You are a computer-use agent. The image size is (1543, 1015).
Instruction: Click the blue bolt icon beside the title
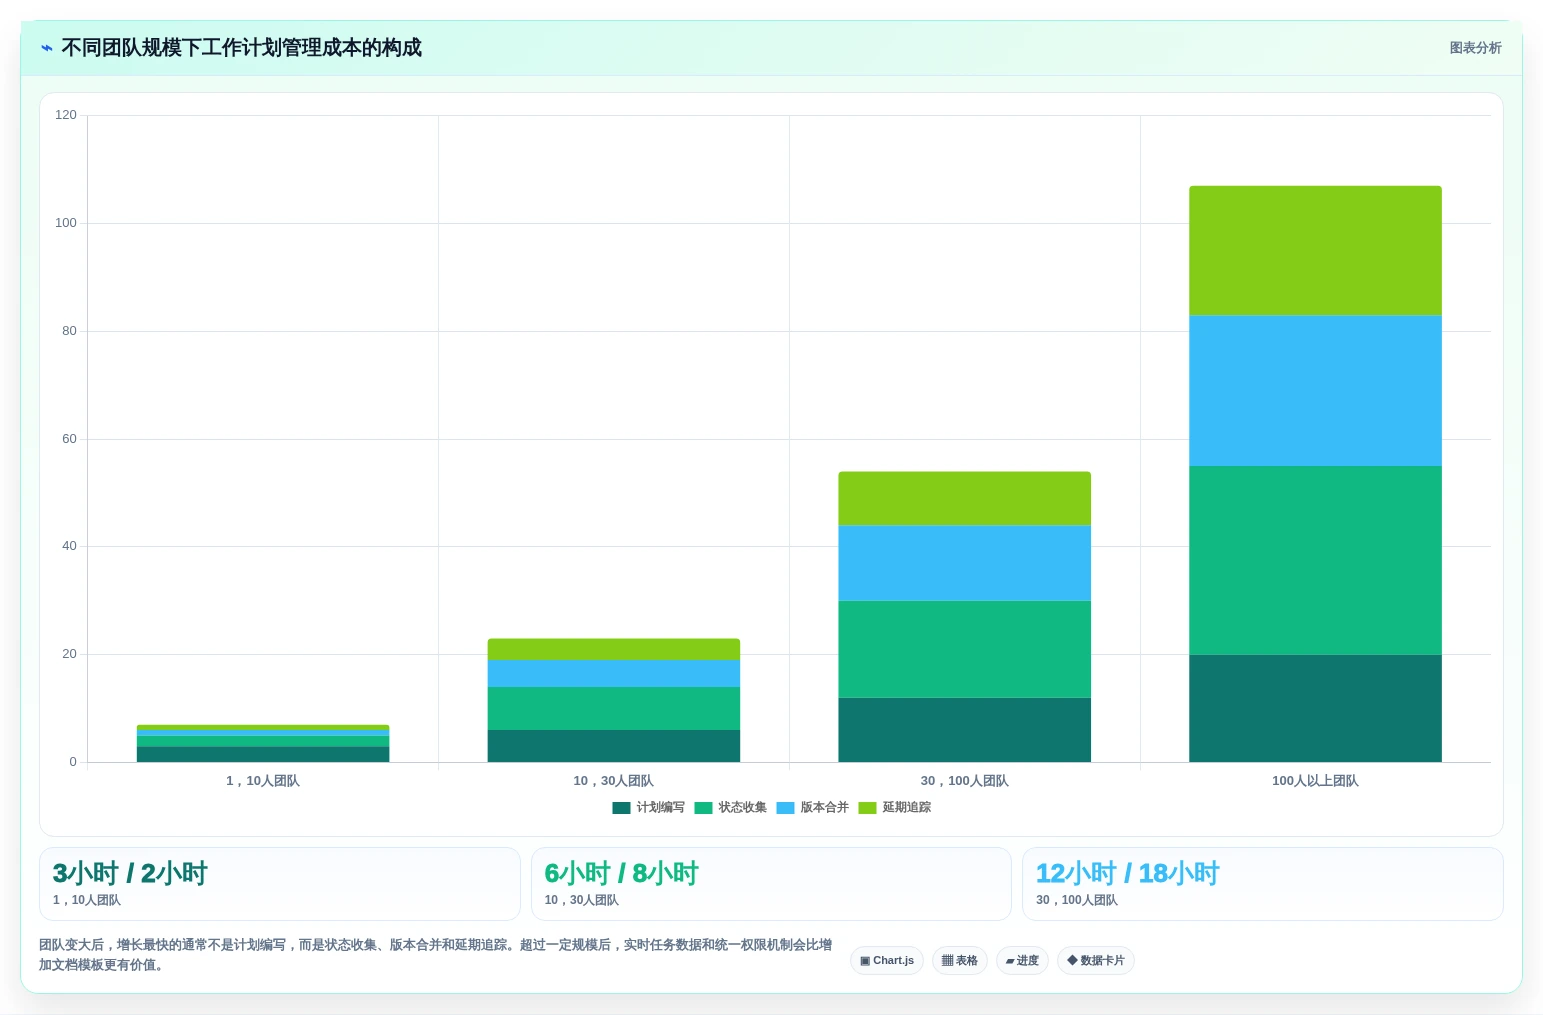pyautogui.click(x=46, y=48)
